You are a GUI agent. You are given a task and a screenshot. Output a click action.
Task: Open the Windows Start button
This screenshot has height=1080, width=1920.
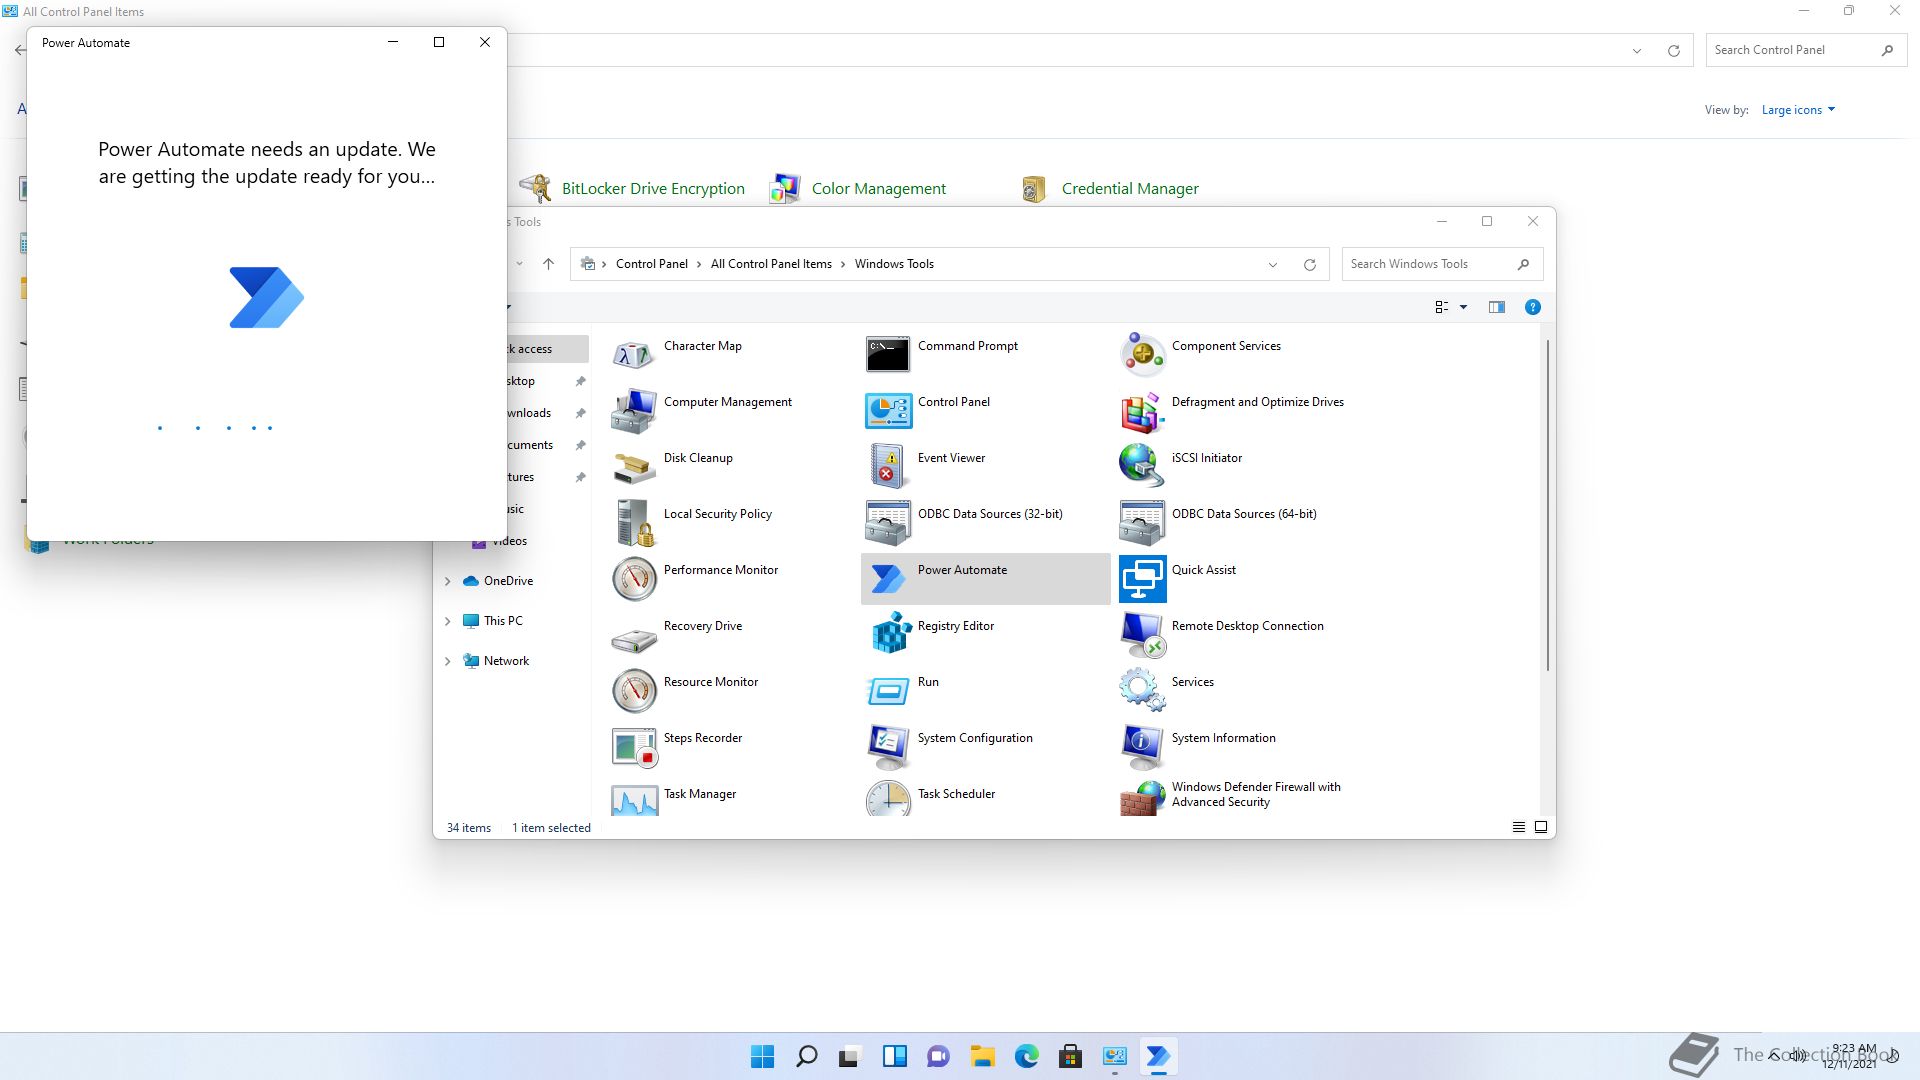click(762, 1056)
